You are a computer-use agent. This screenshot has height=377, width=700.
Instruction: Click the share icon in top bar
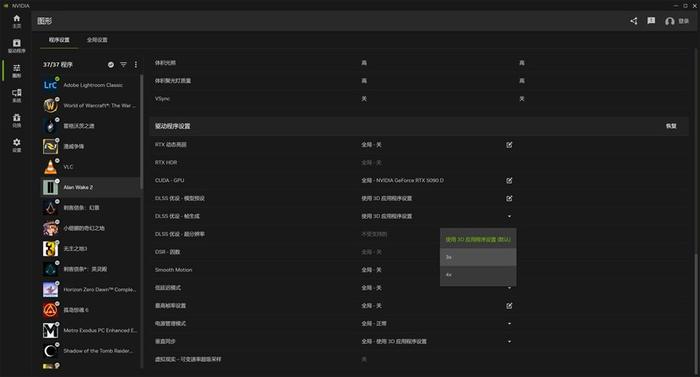(x=633, y=21)
